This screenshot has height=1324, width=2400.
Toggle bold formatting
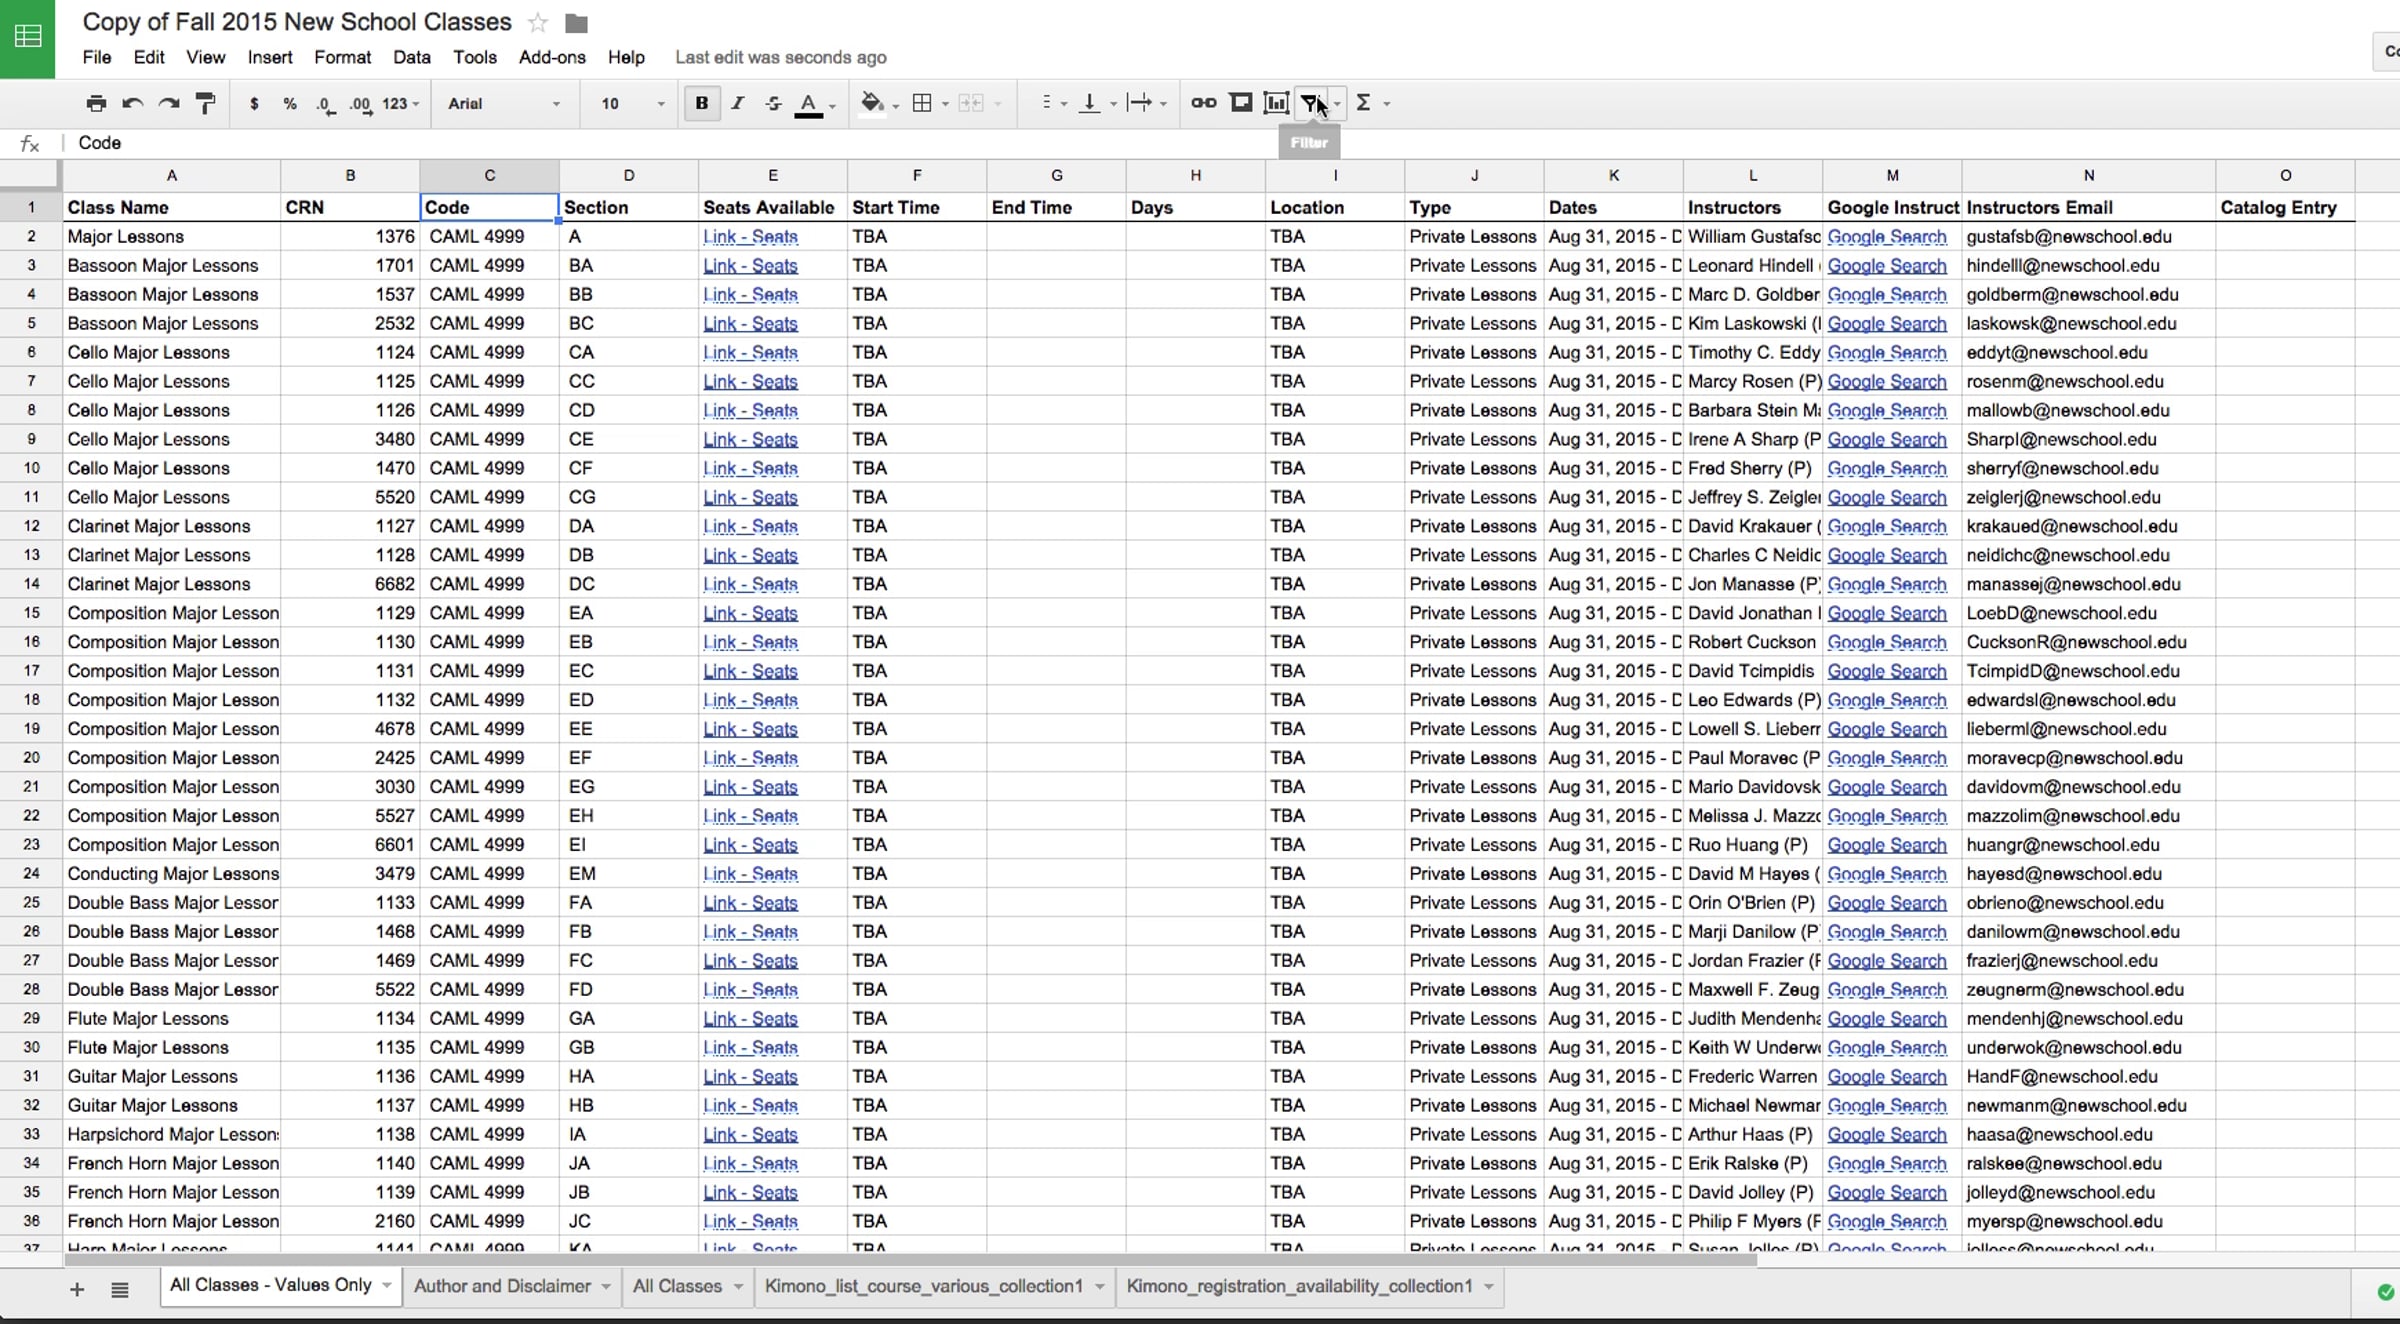click(x=702, y=103)
